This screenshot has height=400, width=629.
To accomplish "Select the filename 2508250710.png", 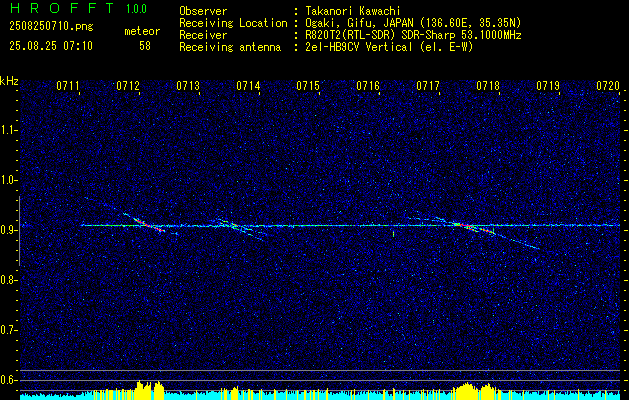I will coord(51,27).
